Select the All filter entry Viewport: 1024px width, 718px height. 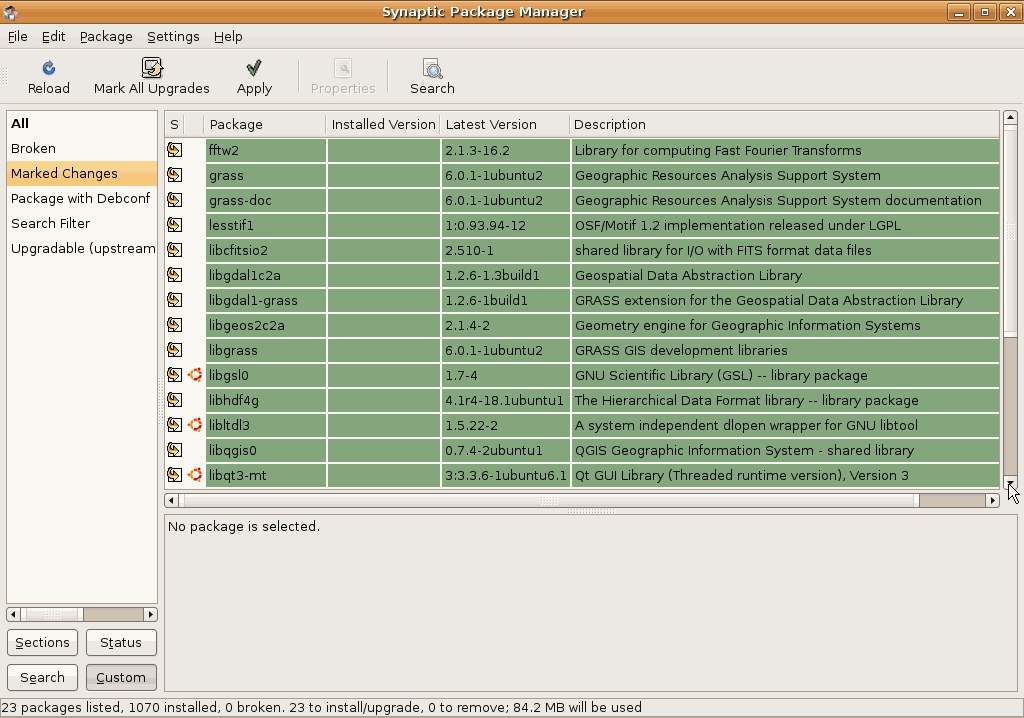[x=82, y=123]
